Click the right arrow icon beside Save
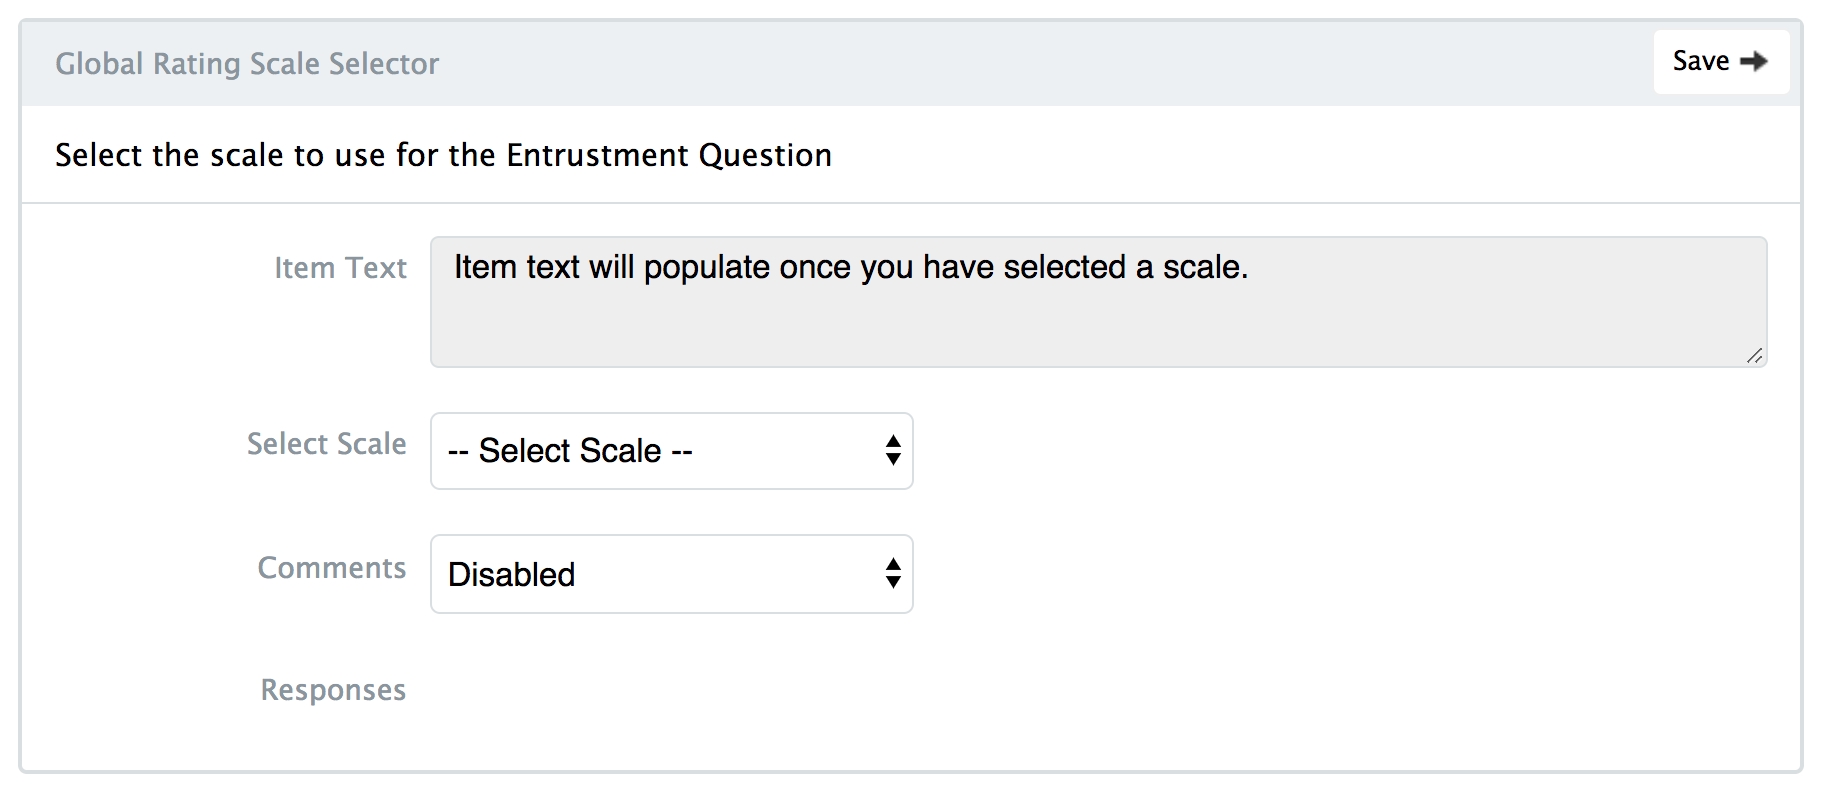 (x=1754, y=62)
